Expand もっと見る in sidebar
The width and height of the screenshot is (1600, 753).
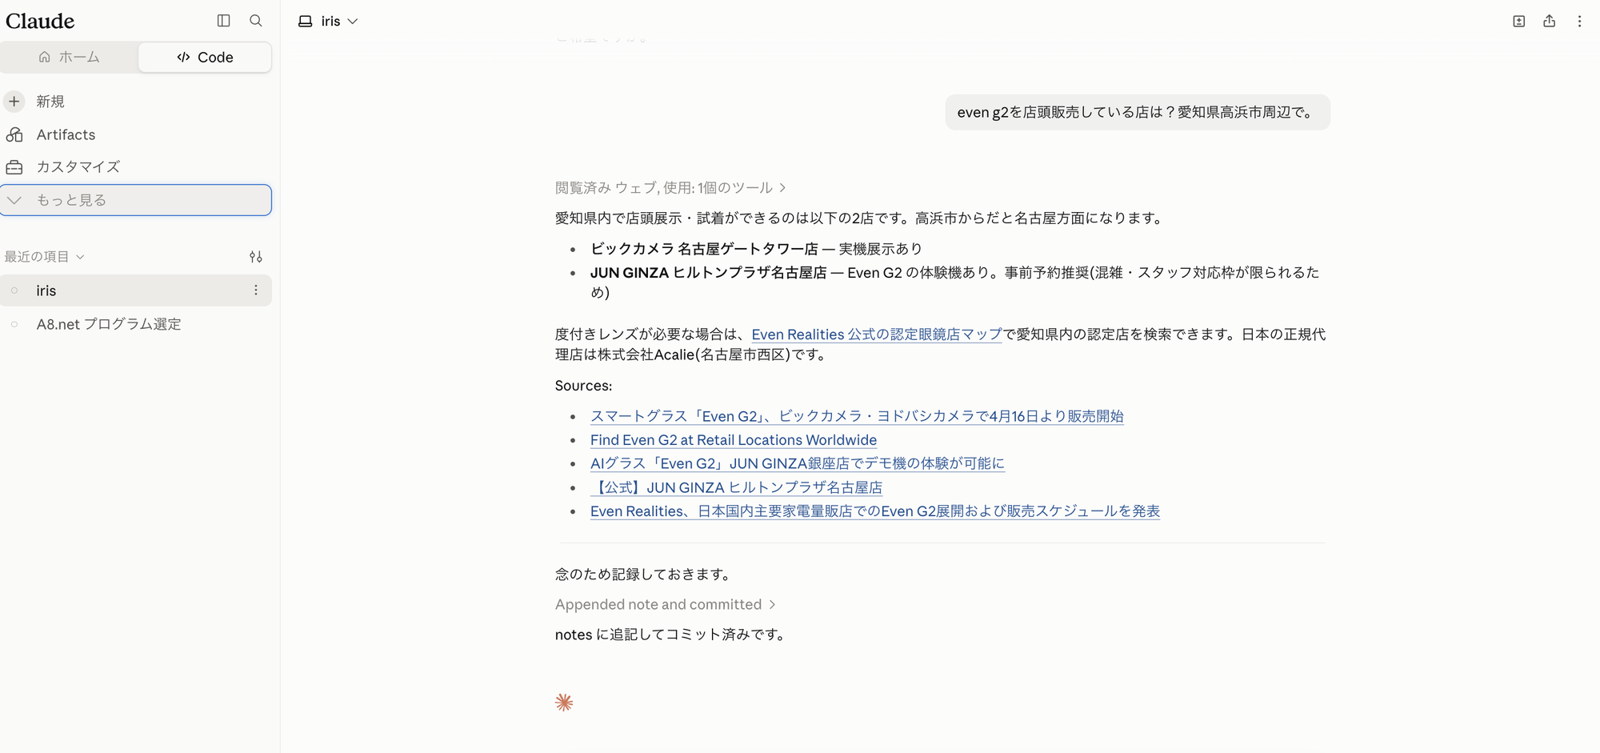(x=136, y=200)
